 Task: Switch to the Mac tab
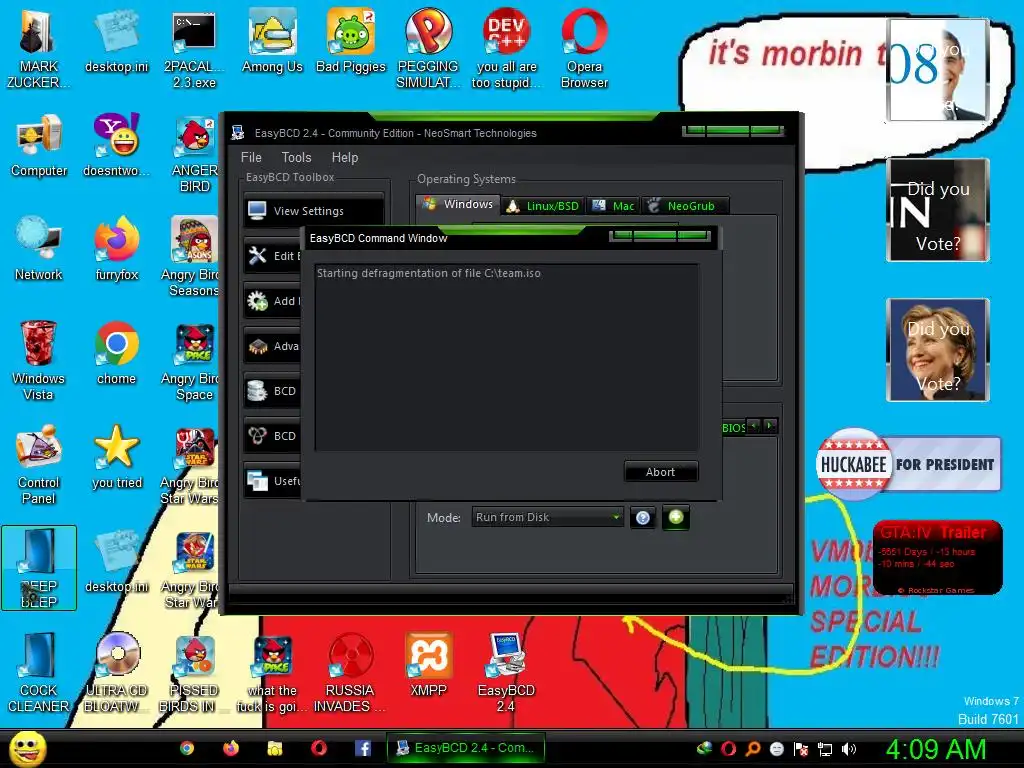pyautogui.click(x=613, y=206)
